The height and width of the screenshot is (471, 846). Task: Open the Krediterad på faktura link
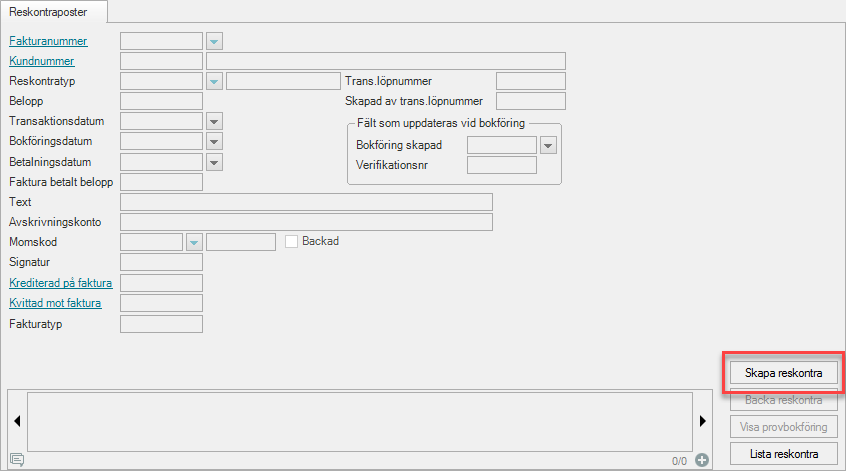(60, 283)
